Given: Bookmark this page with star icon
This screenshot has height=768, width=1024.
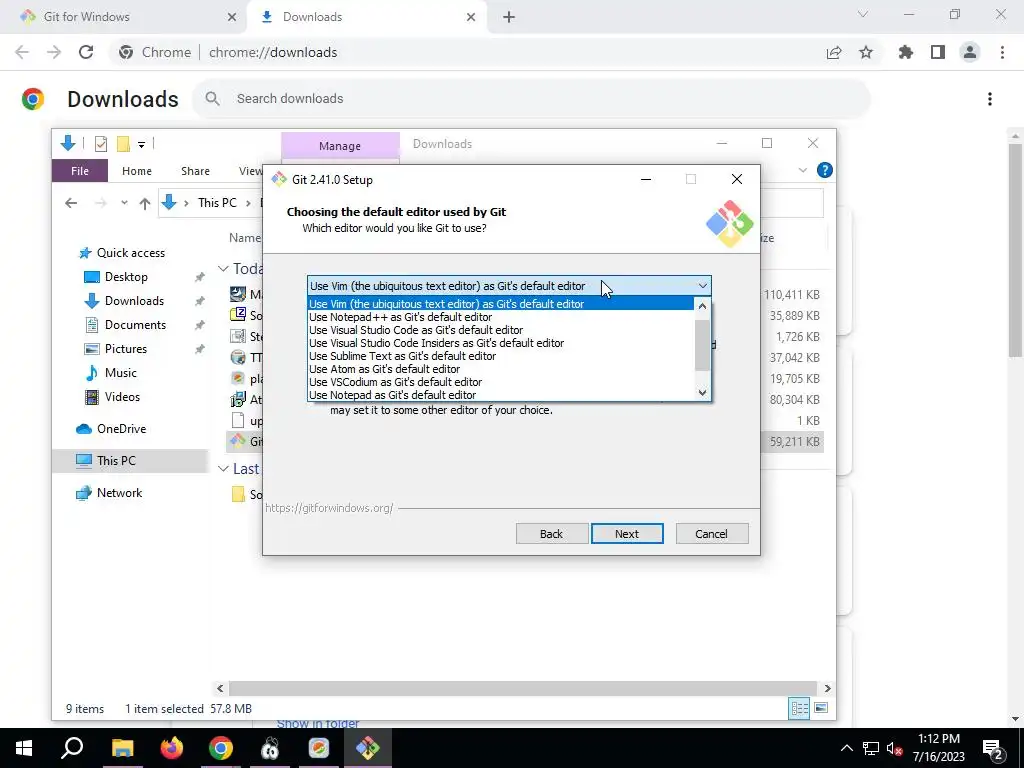Looking at the screenshot, I should click(x=866, y=52).
